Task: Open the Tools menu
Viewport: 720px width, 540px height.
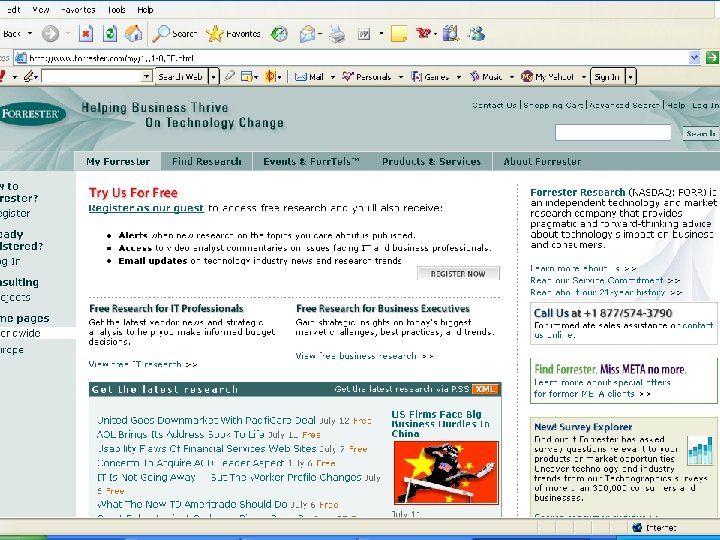Action: 117,10
